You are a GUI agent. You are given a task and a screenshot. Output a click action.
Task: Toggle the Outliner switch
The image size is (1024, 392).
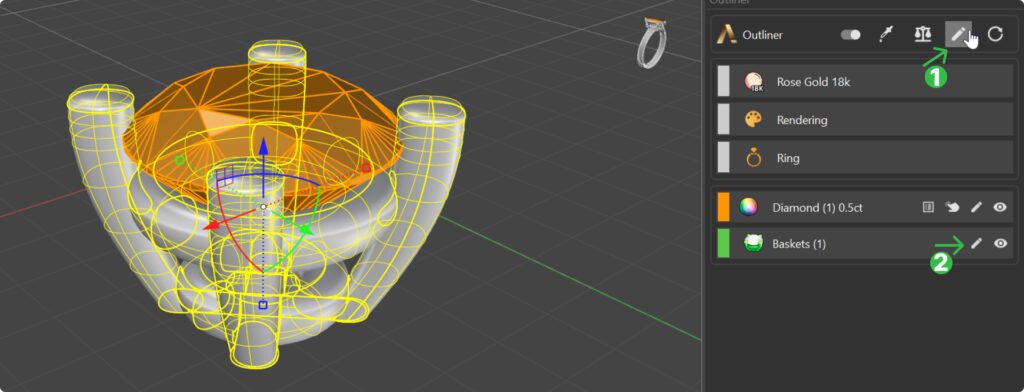pyautogui.click(x=850, y=35)
